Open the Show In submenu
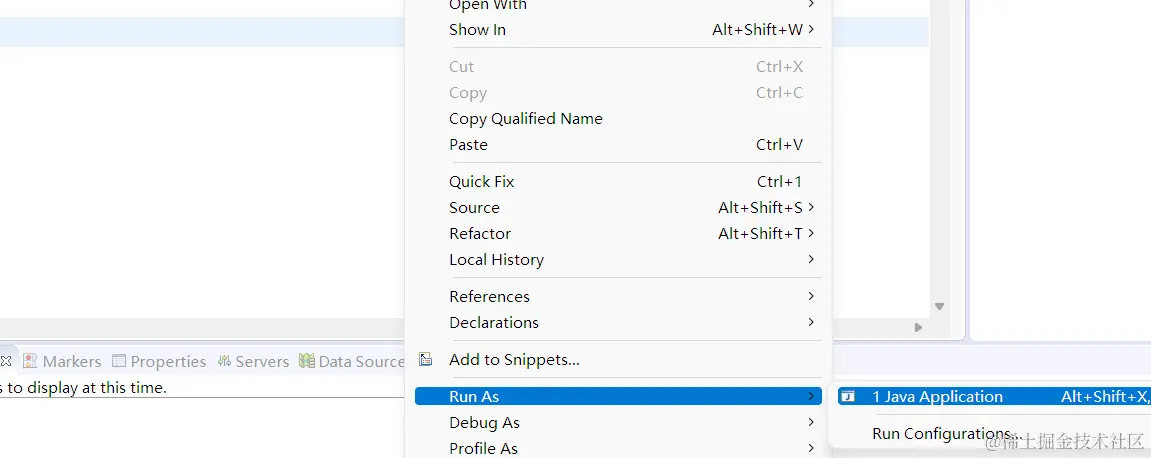The width and height of the screenshot is (1151, 458). point(618,30)
